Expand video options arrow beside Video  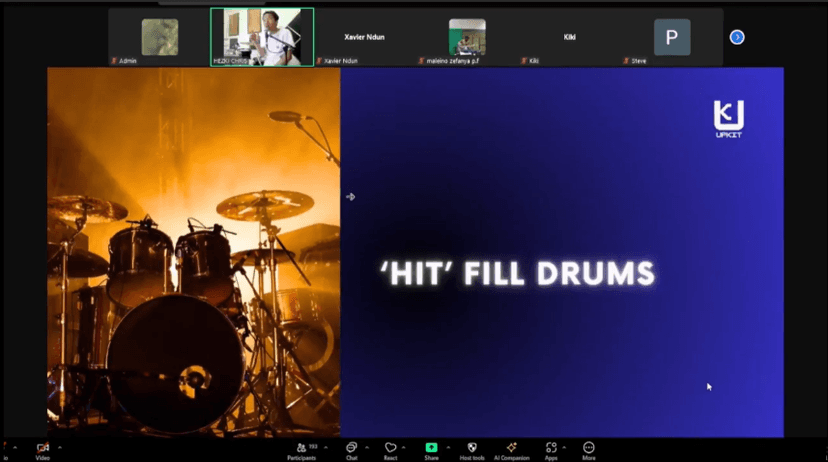click(60, 447)
